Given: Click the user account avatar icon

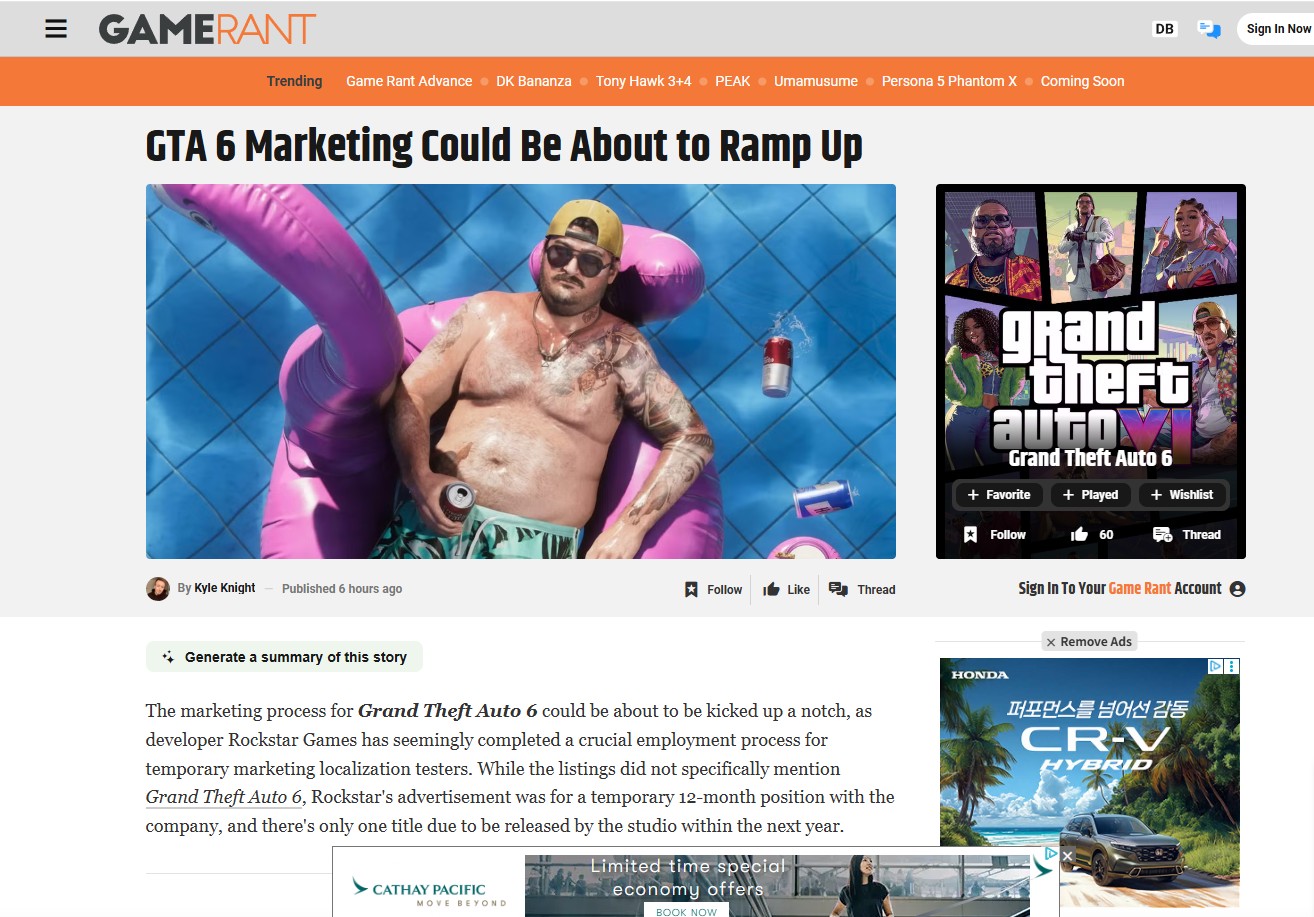Looking at the screenshot, I should click(x=1237, y=589).
